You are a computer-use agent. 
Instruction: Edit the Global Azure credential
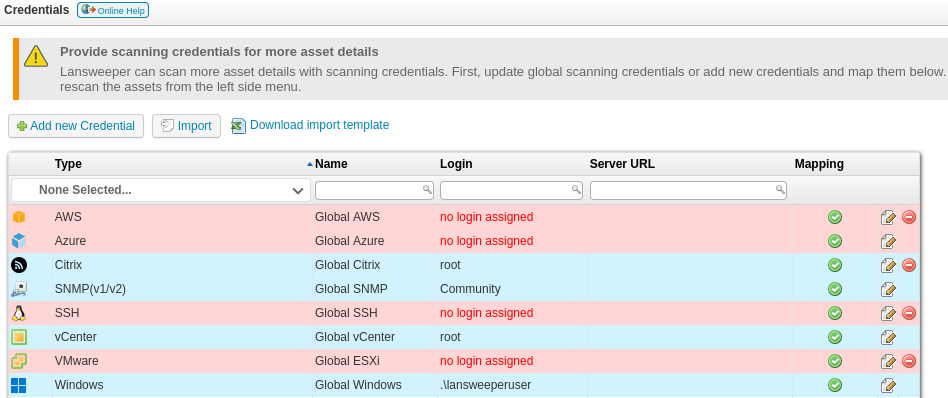point(888,241)
